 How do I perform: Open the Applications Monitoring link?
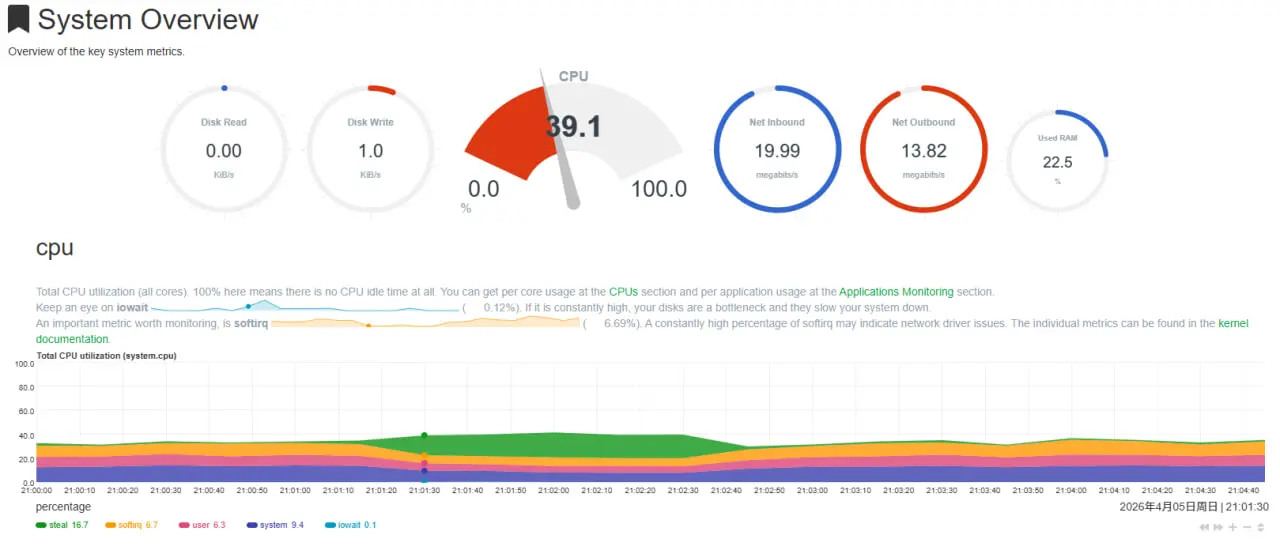[x=896, y=292]
